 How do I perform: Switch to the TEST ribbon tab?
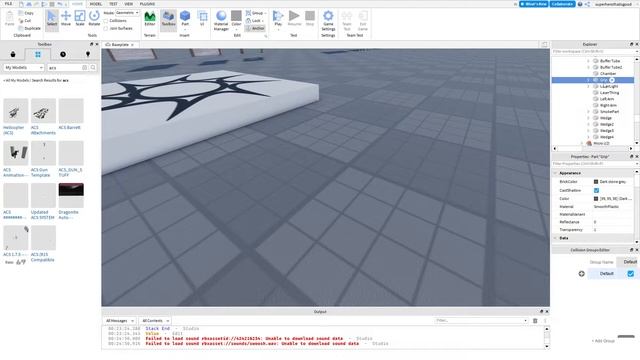point(113,4)
